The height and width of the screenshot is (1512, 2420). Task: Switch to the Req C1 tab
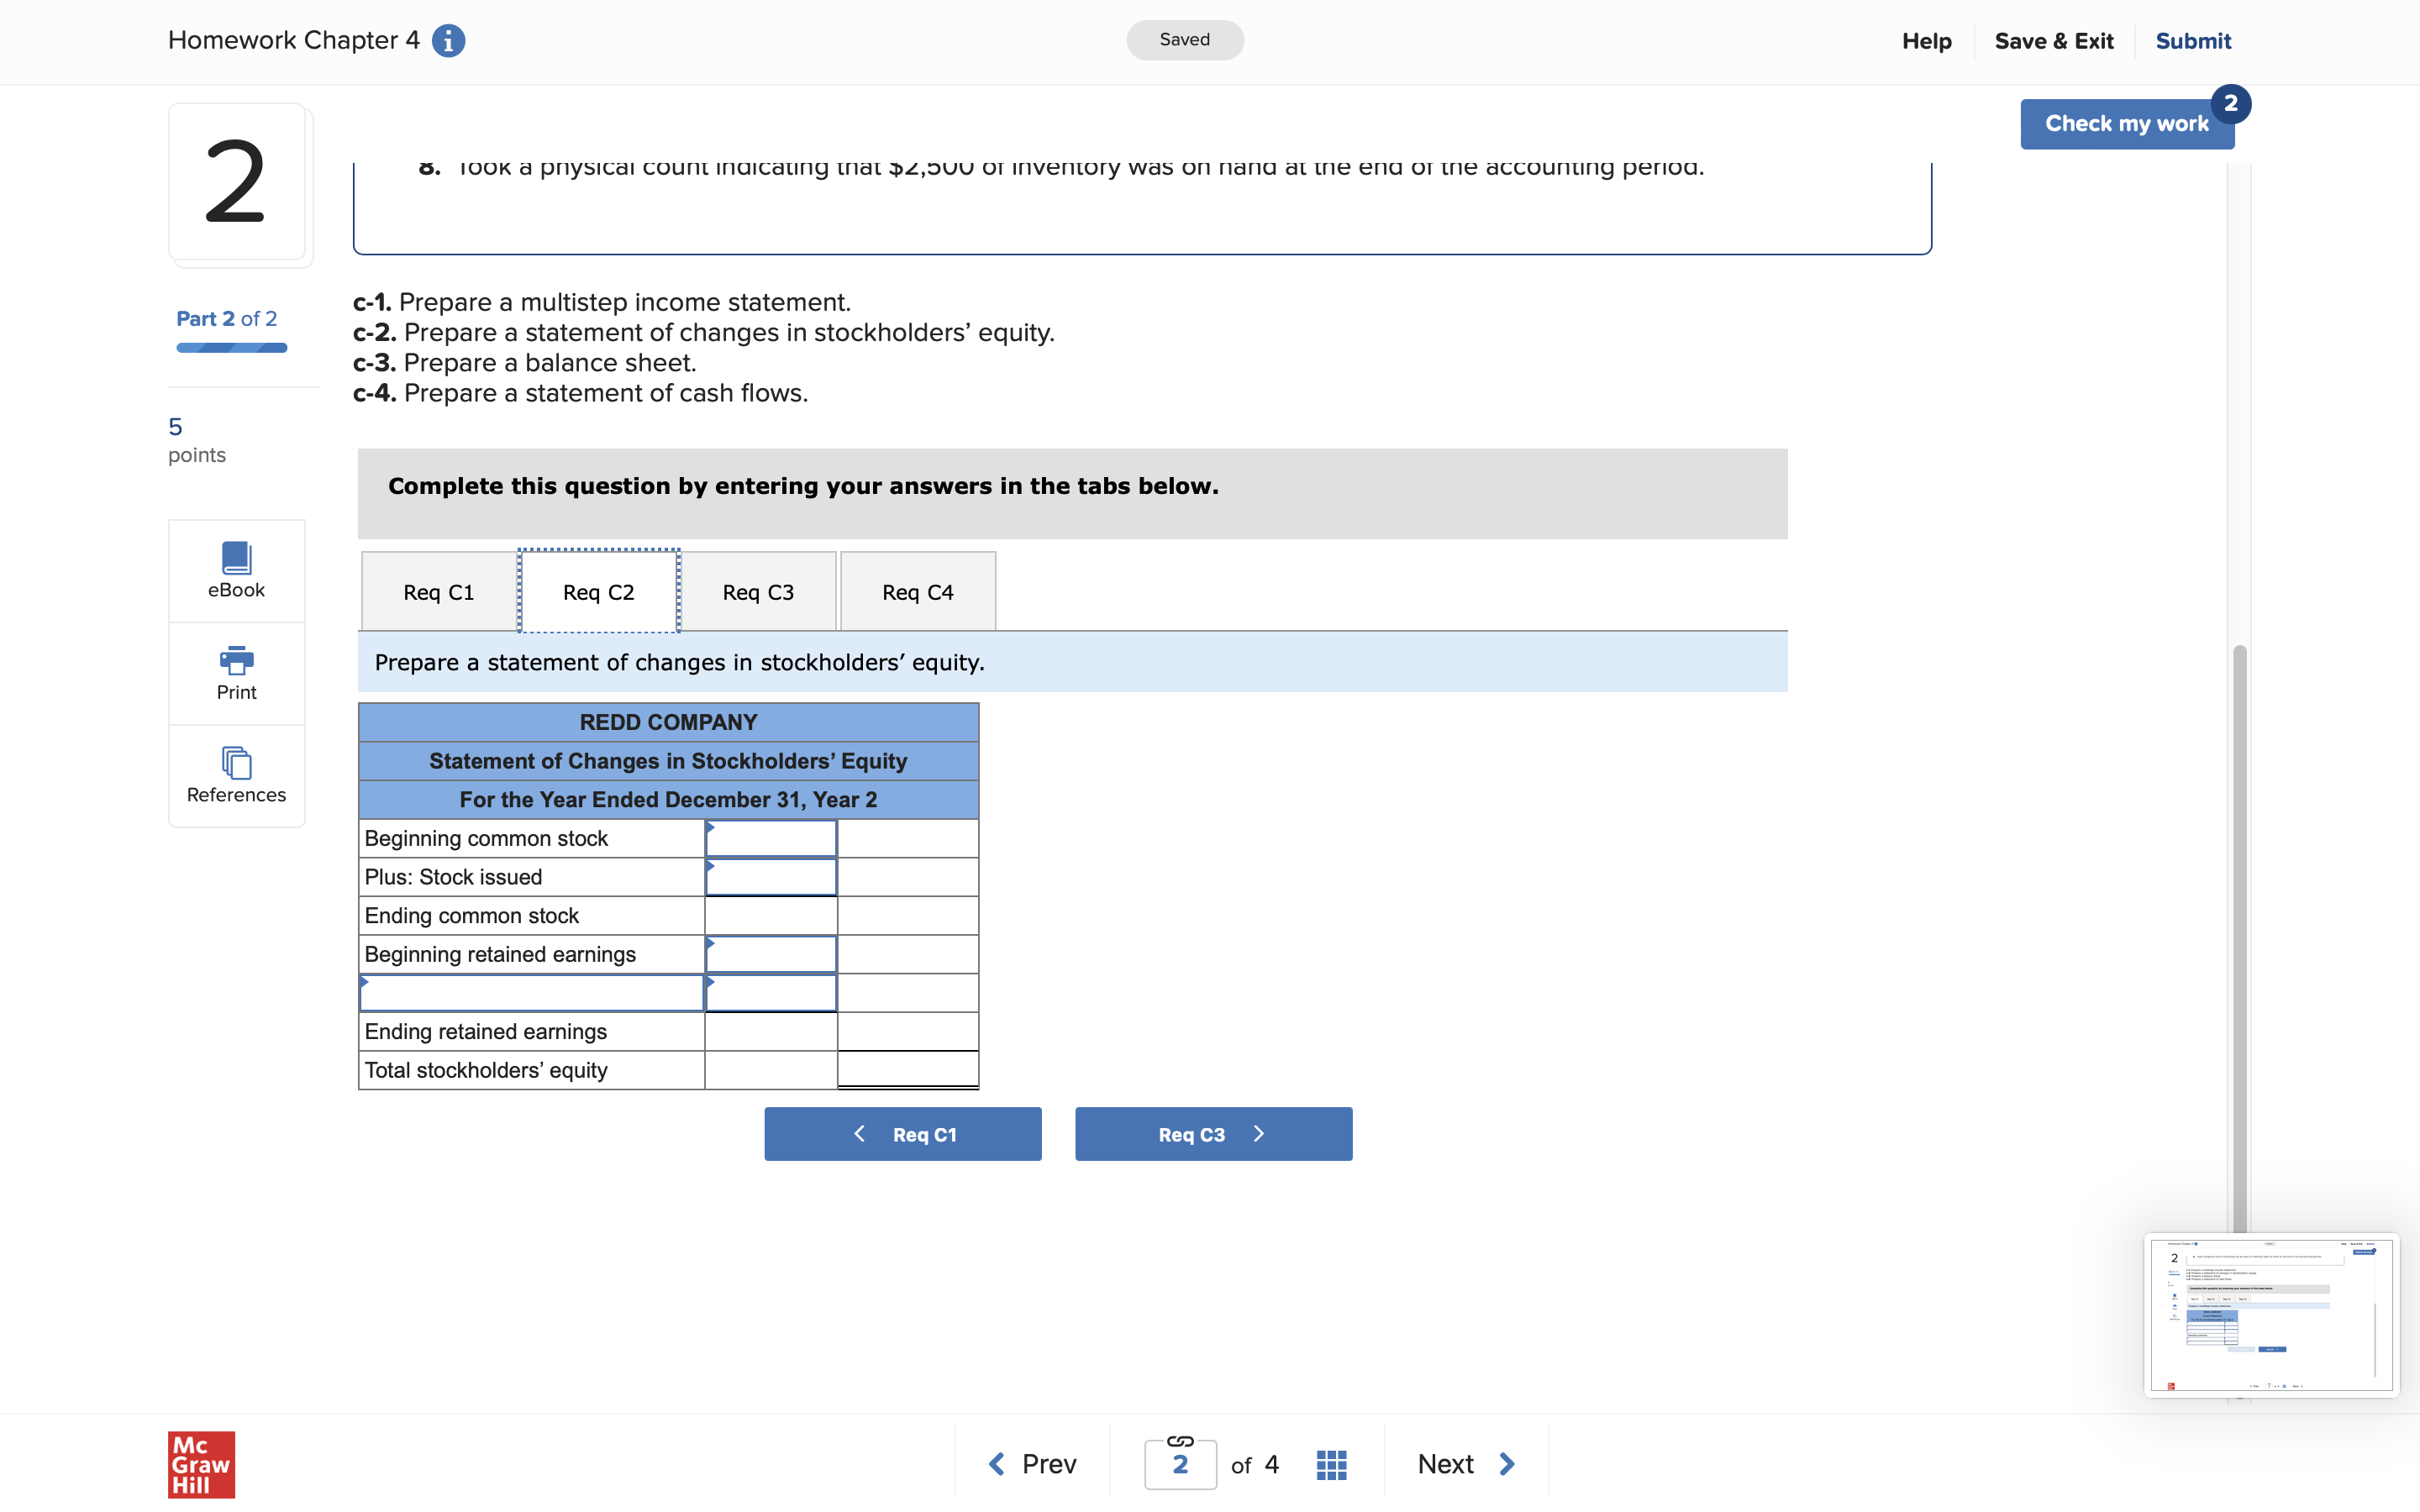438,592
